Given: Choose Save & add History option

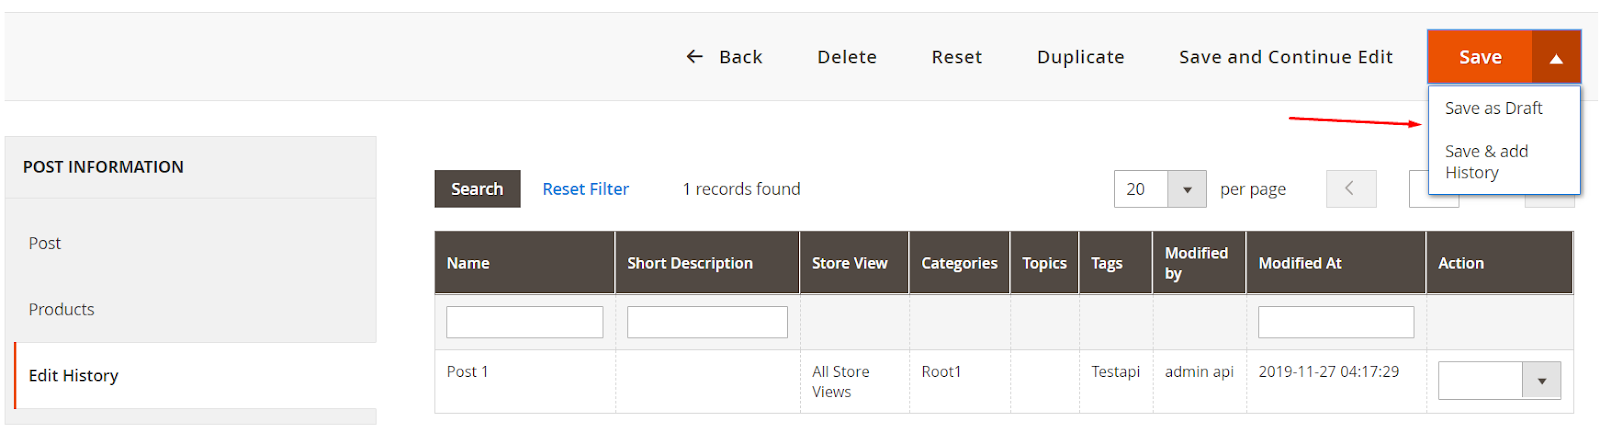Looking at the screenshot, I should (x=1486, y=162).
